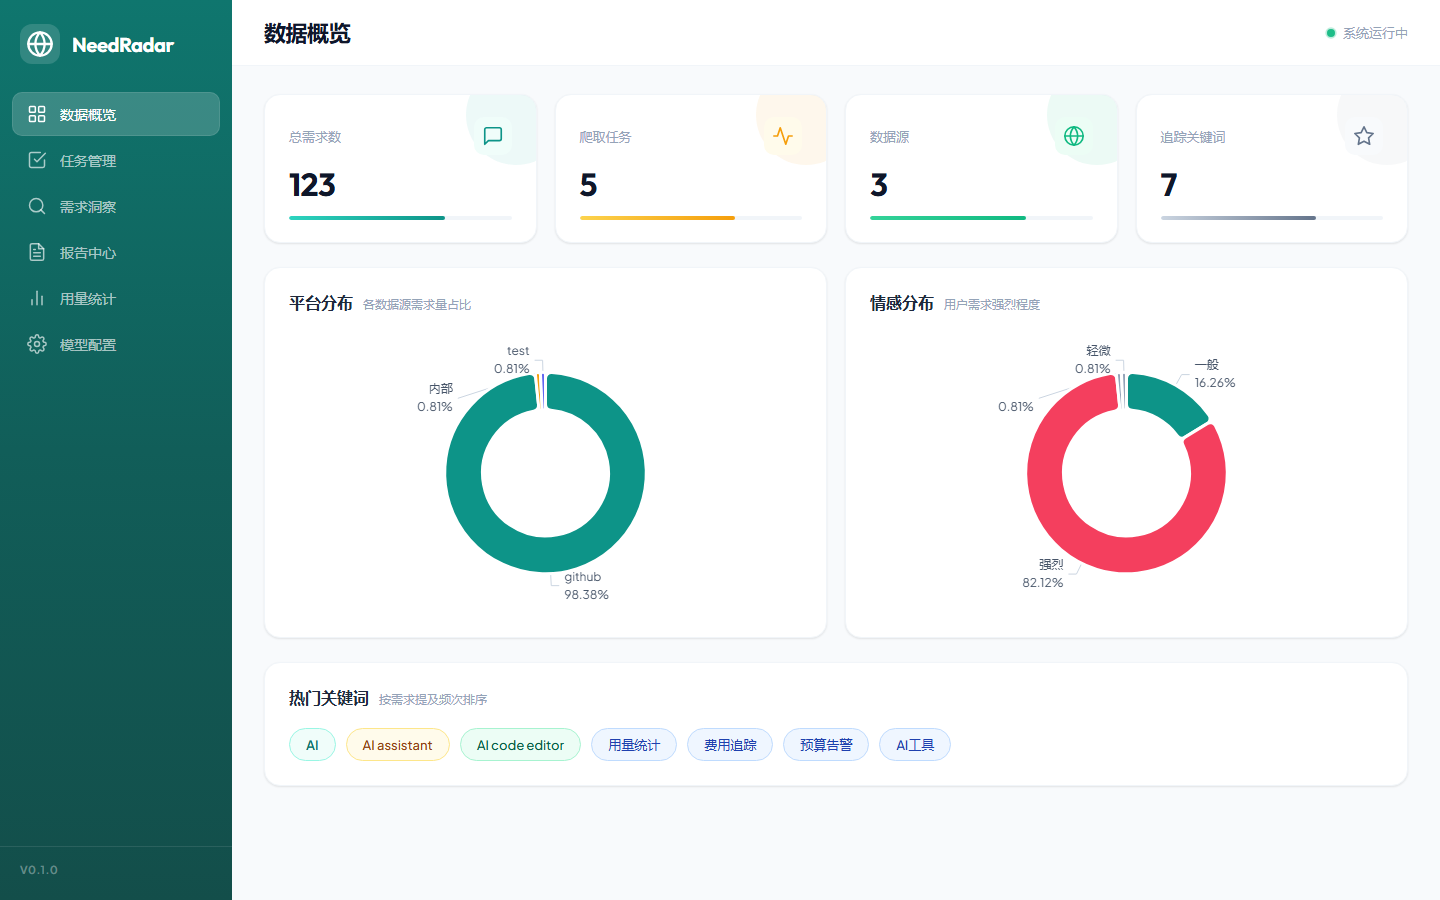This screenshot has height=900, width=1440.
Task: Click the 用量统计 bar chart icon in sidebar
Action: (x=37, y=298)
